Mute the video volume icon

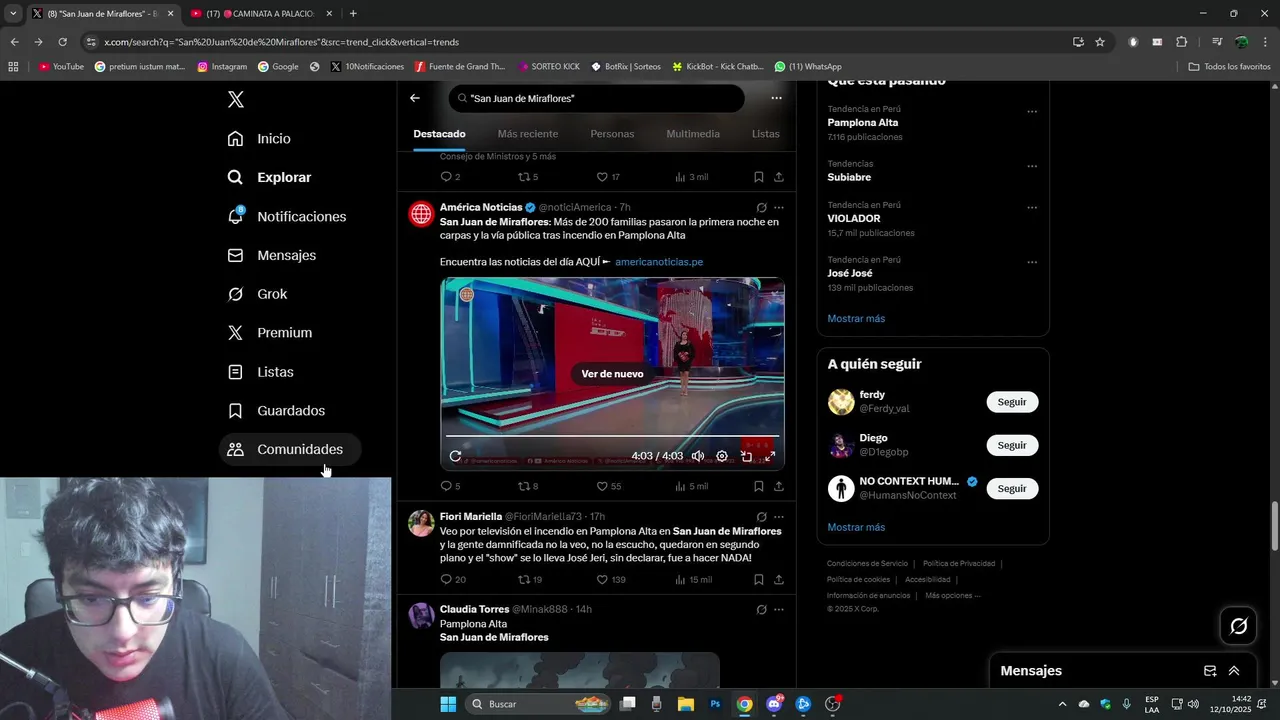[x=698, y=456]
